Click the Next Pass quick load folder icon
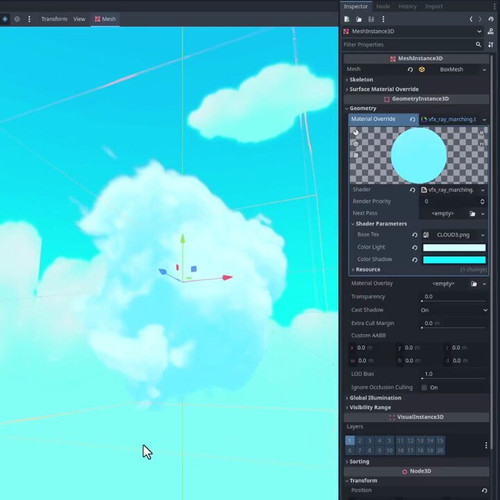The image size is (500, 500). point(472,214)
